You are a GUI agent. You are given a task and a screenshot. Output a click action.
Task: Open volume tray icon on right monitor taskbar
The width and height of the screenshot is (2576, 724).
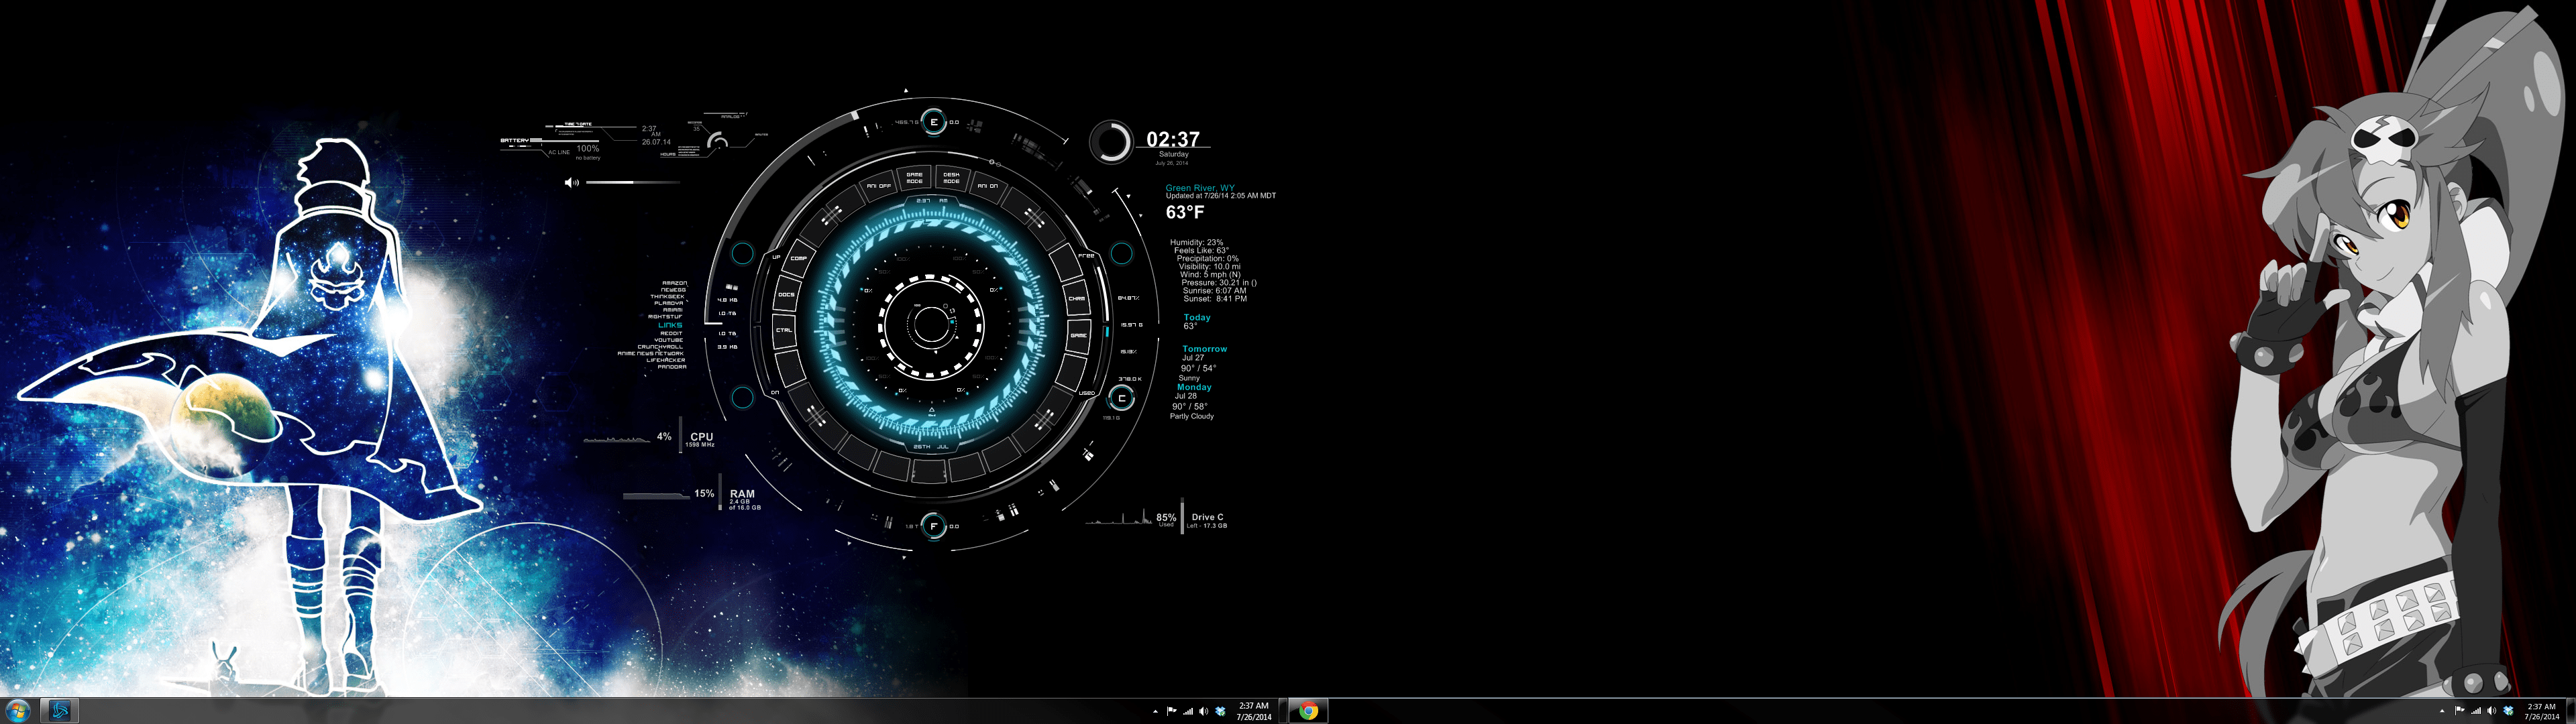[x=2492, y=711]
